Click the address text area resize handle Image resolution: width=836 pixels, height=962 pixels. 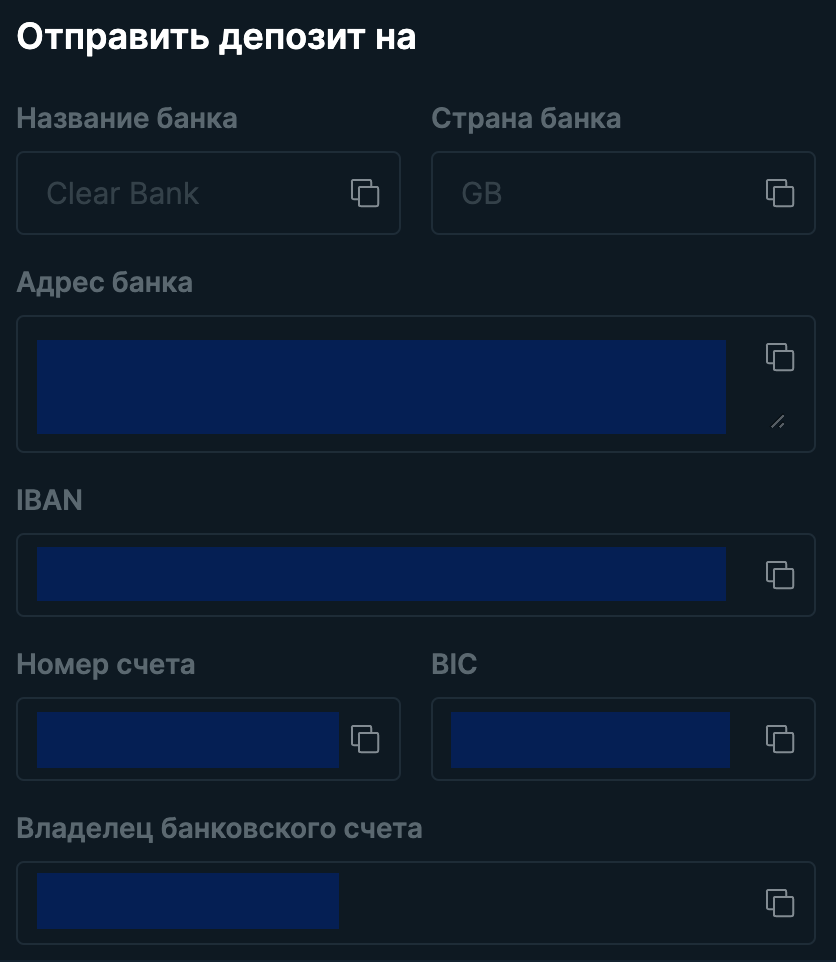[778, 422]
